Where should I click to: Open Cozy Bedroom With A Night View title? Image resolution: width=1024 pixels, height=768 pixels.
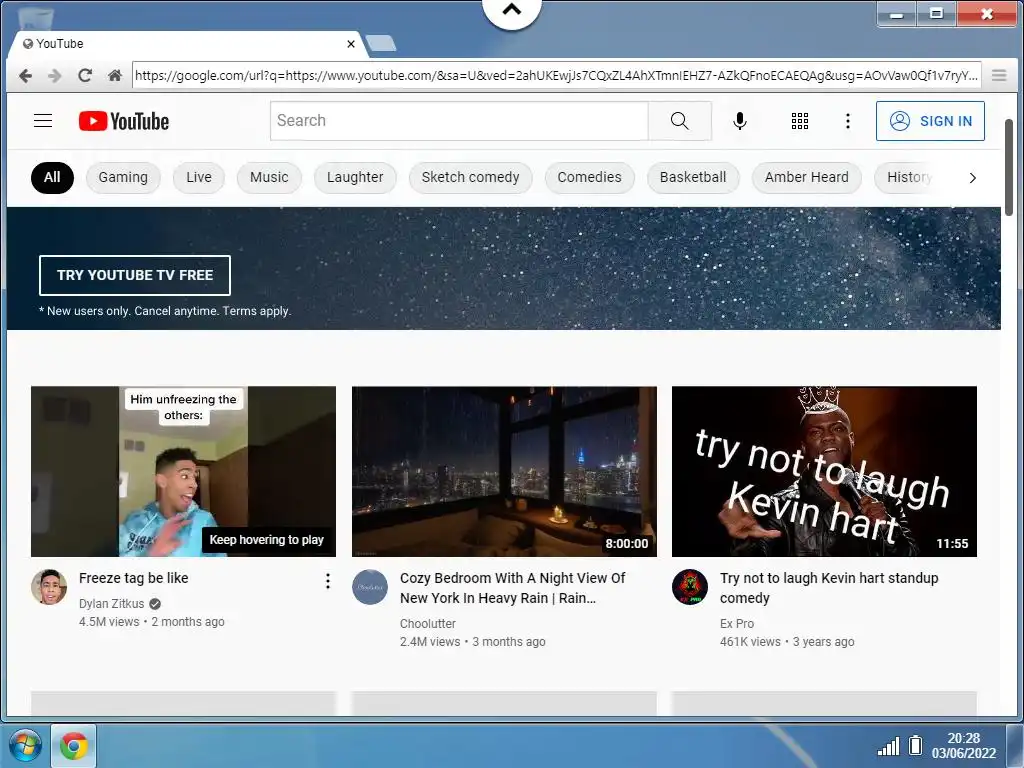[513, 588]
